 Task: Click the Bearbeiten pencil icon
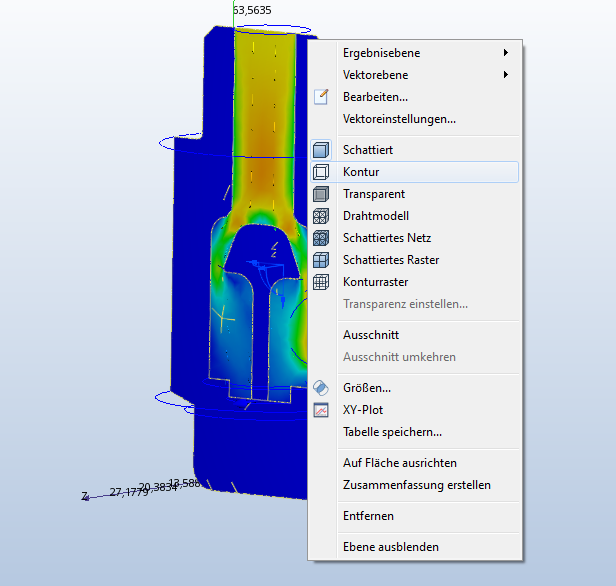(x=321, y=97)
